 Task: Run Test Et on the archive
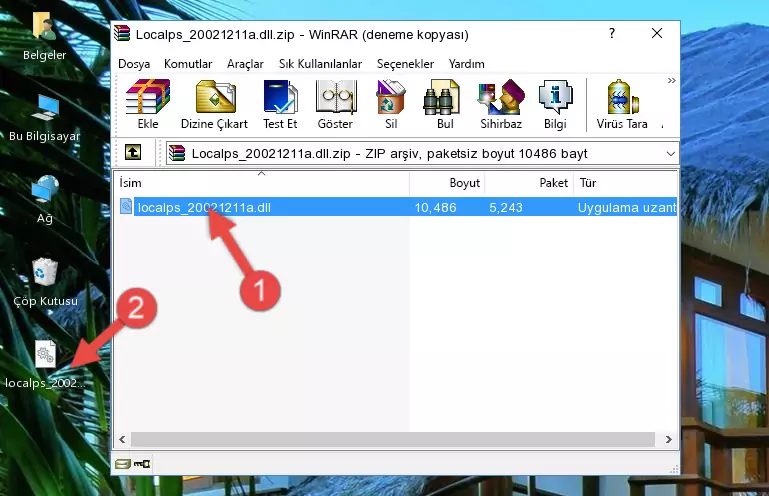click(280, 104)
